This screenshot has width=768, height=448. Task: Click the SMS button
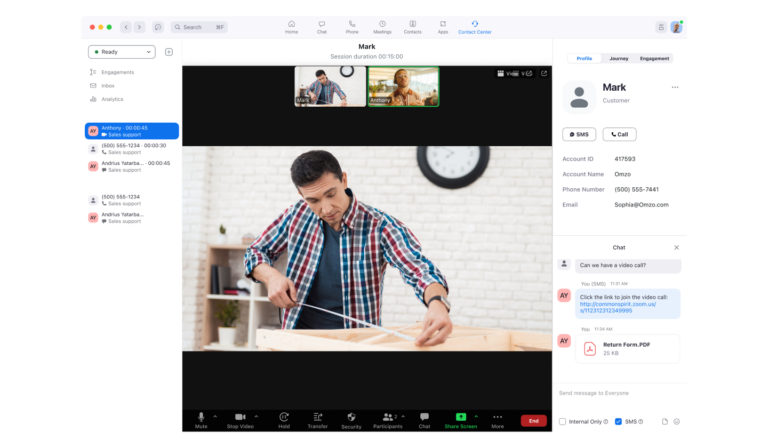point(579,134)
